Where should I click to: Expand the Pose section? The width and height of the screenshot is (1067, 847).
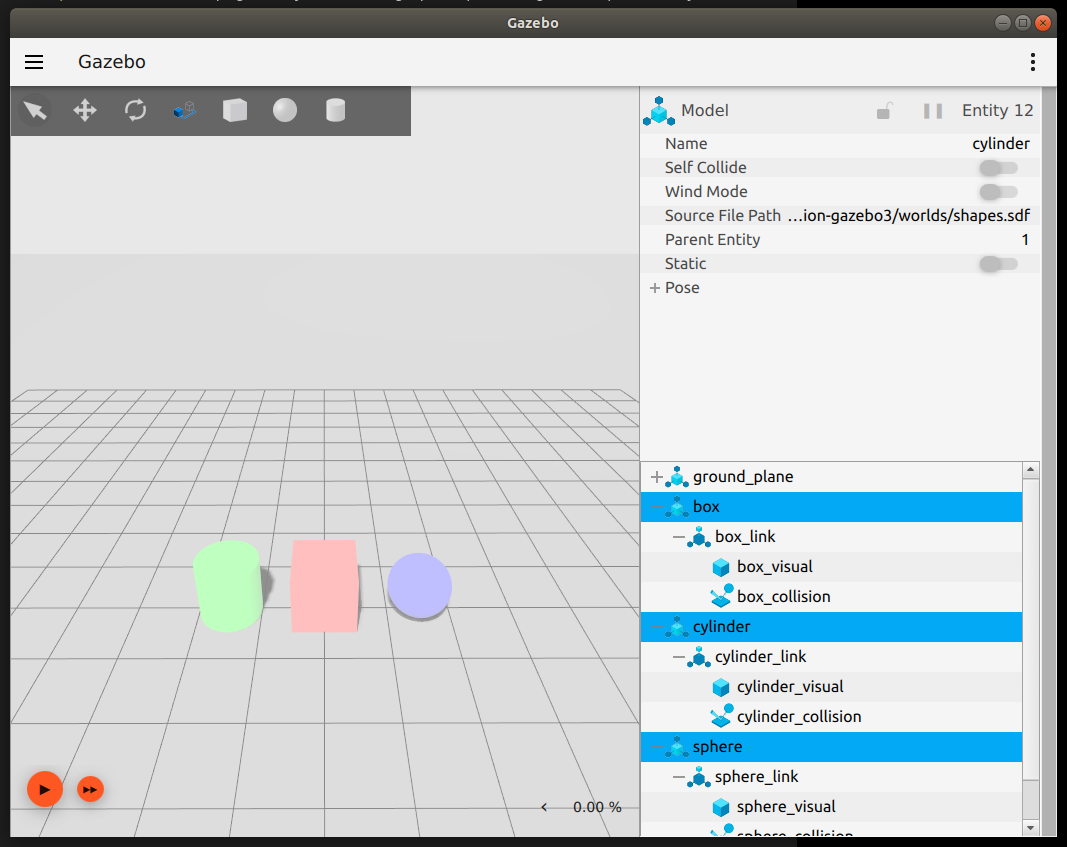coord(655,288)
